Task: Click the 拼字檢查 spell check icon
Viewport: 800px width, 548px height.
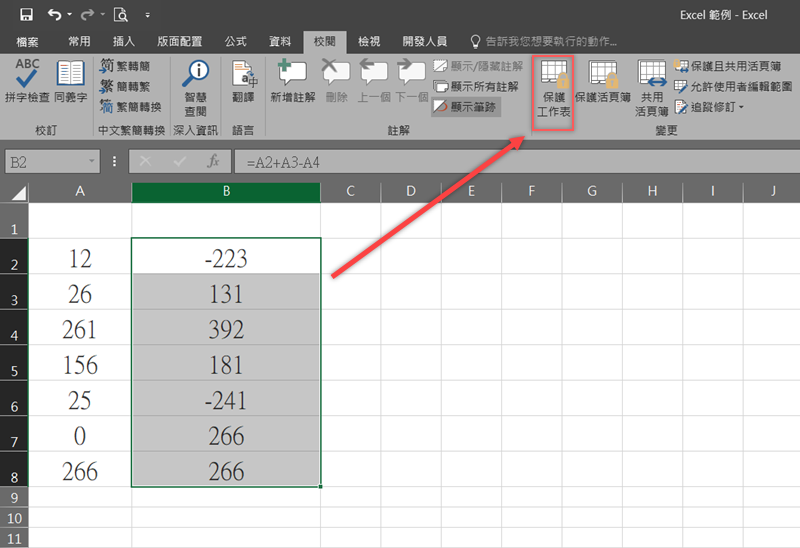Action: (28, 82)
